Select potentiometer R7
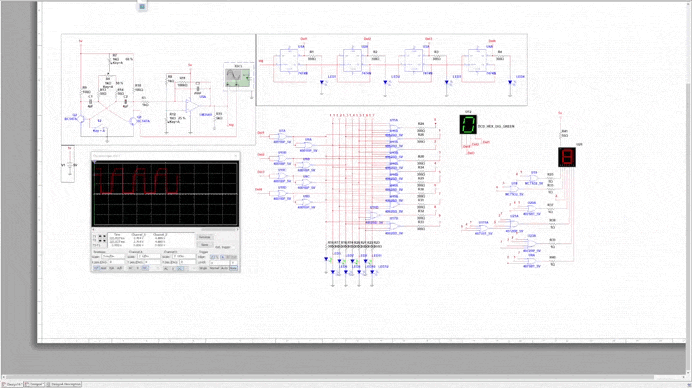Viewport: 692px width, 388px height. [x=110, y=59]
